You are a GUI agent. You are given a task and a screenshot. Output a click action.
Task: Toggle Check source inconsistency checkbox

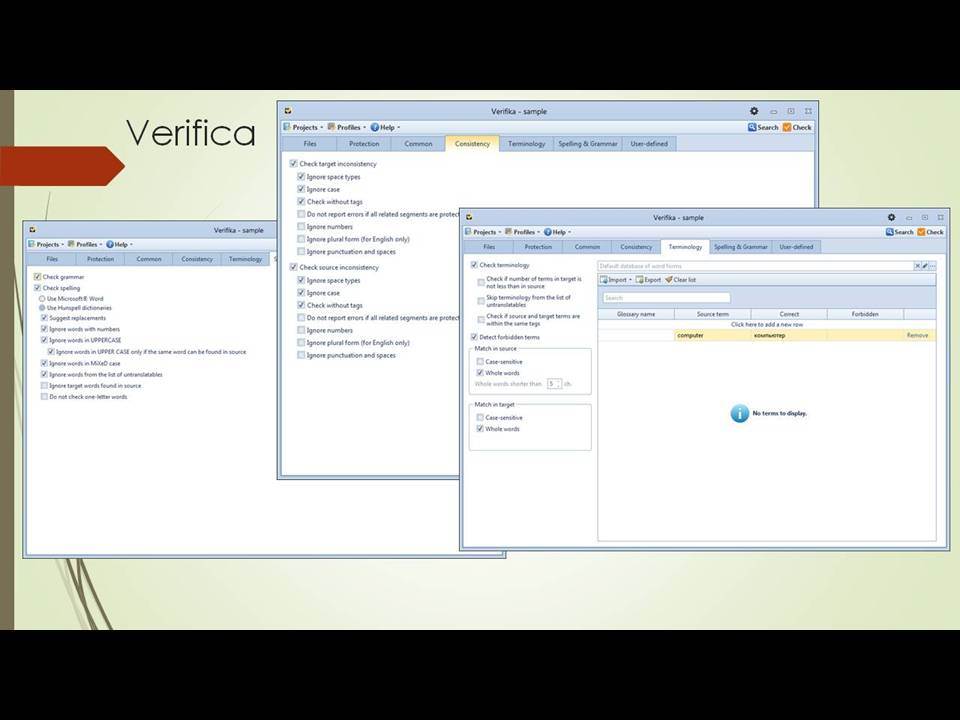pos(293,267)
